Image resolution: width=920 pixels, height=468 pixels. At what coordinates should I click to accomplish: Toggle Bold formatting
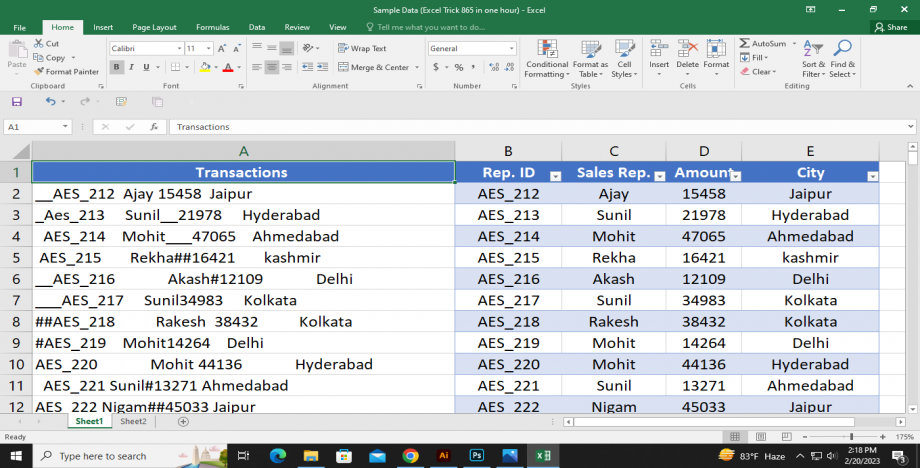coord(117,67)
